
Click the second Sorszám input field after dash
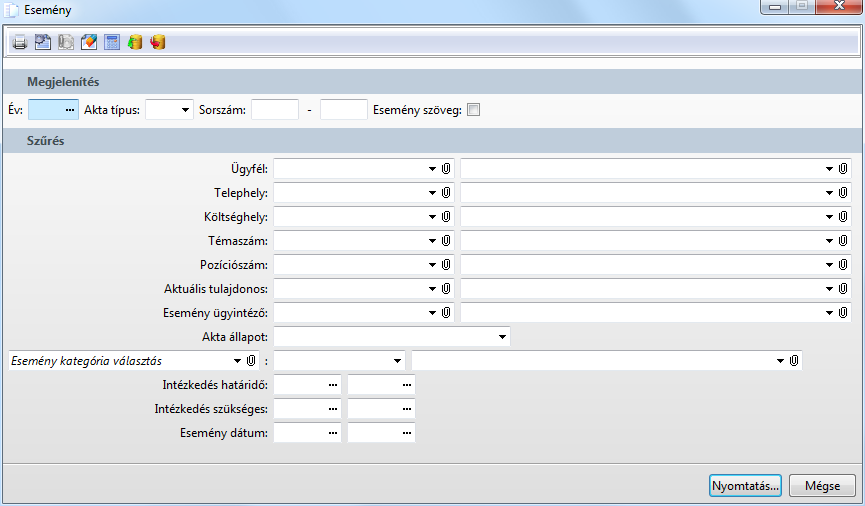[344, 110]
